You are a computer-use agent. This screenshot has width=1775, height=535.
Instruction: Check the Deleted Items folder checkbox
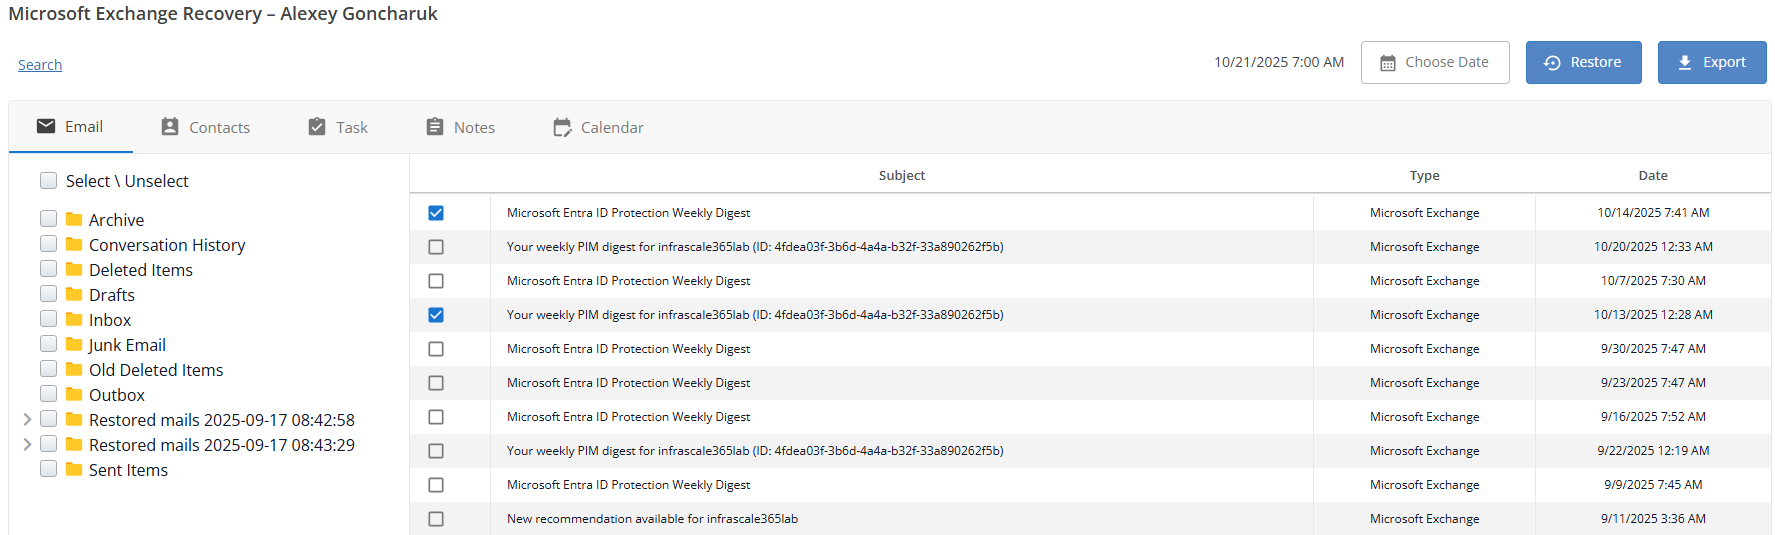pyautogui.click(x=48, y=269)
